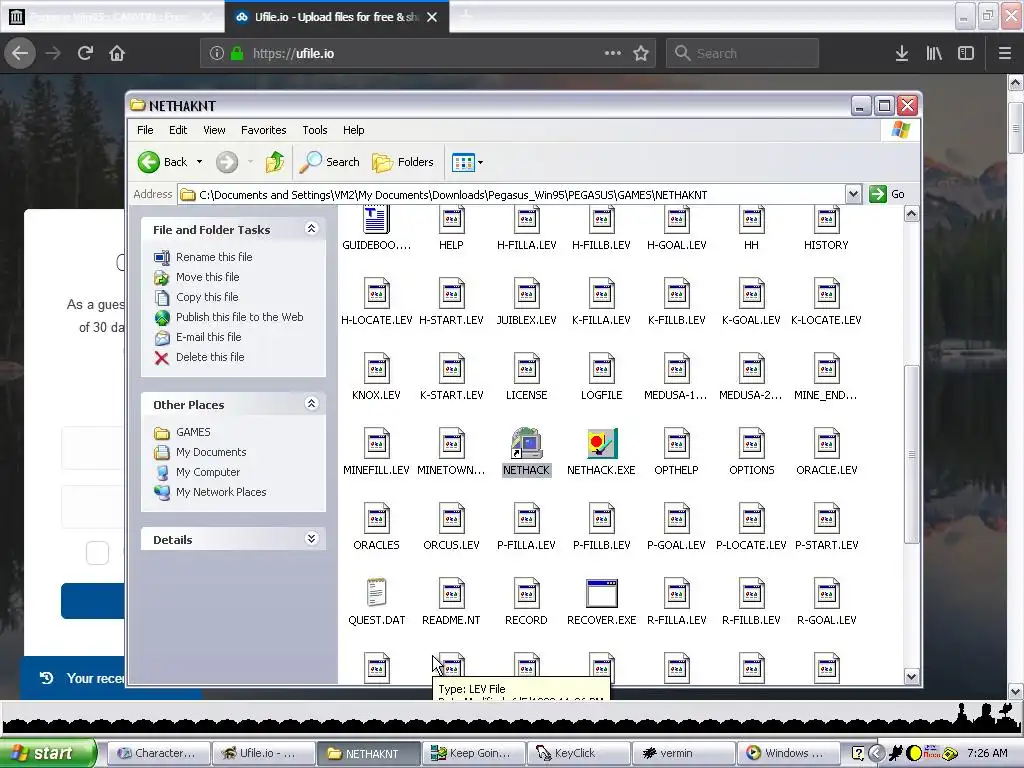Screen dimensions: 1024x768
Task: Open the Firefox hamburger menu
Action: [1005, 54]
